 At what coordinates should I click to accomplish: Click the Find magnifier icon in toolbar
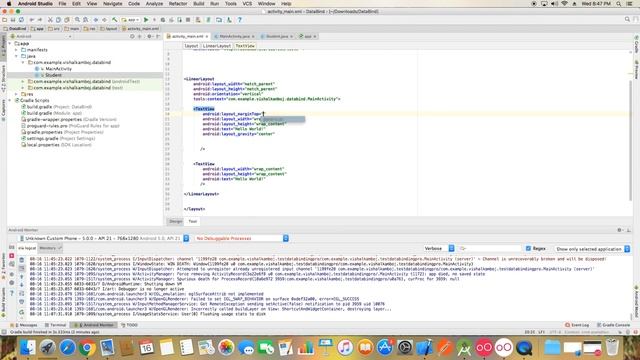pyautogui.click(x=77, y=20)
